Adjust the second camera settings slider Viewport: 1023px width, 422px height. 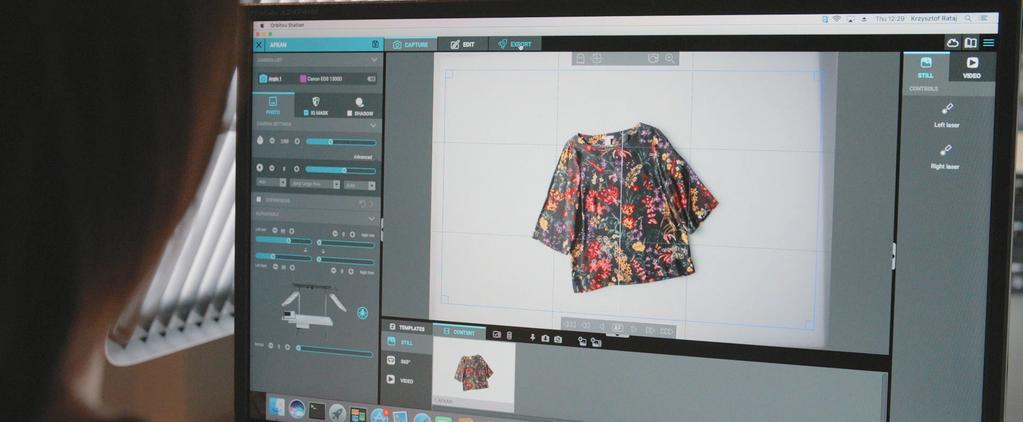(341, 170)
